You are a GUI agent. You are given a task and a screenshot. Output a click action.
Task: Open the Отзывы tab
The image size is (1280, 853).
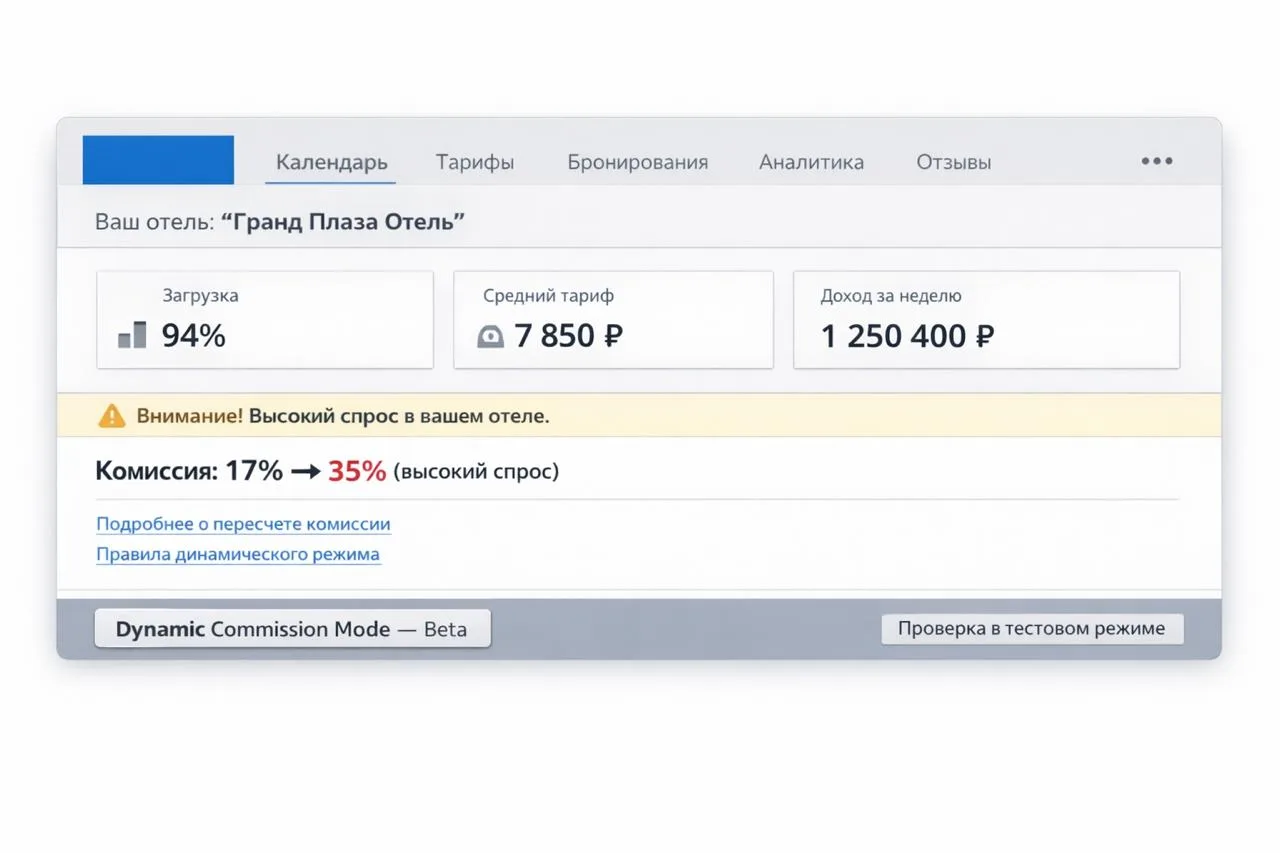[953, 162]
